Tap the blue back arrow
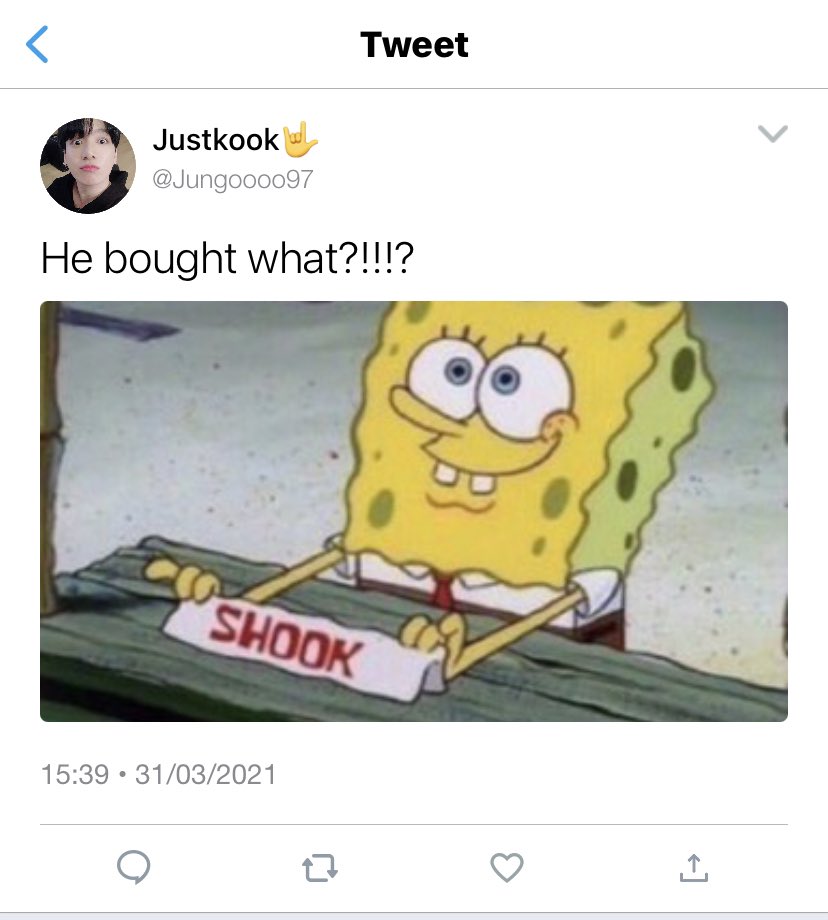Viewport: 828px width, 920px height. pyautogui.click(x=37, y=44)
